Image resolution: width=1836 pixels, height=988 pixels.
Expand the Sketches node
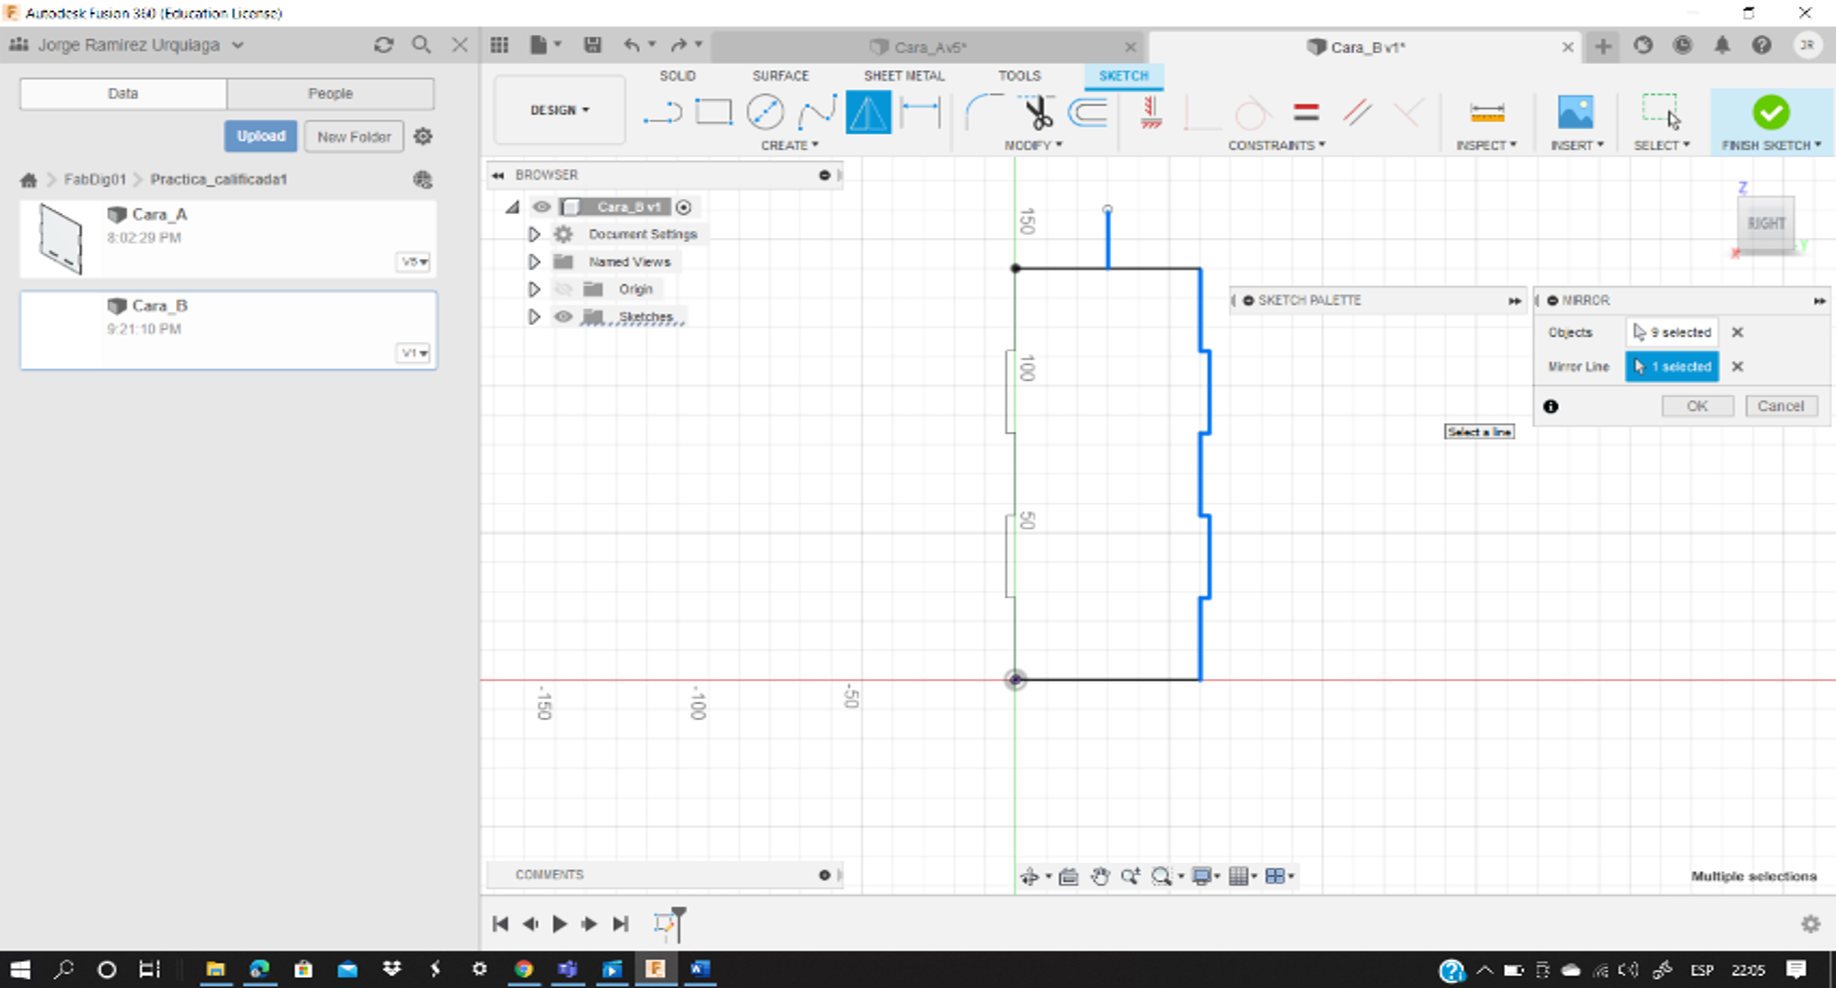tap(534, 317)
